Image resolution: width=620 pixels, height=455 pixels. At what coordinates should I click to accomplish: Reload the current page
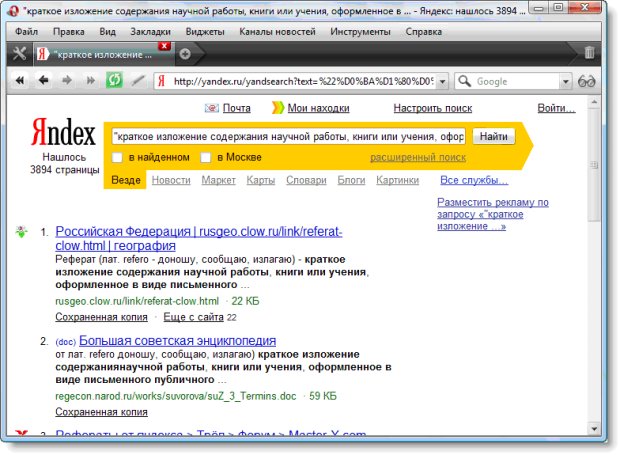(x=114, y=81)
